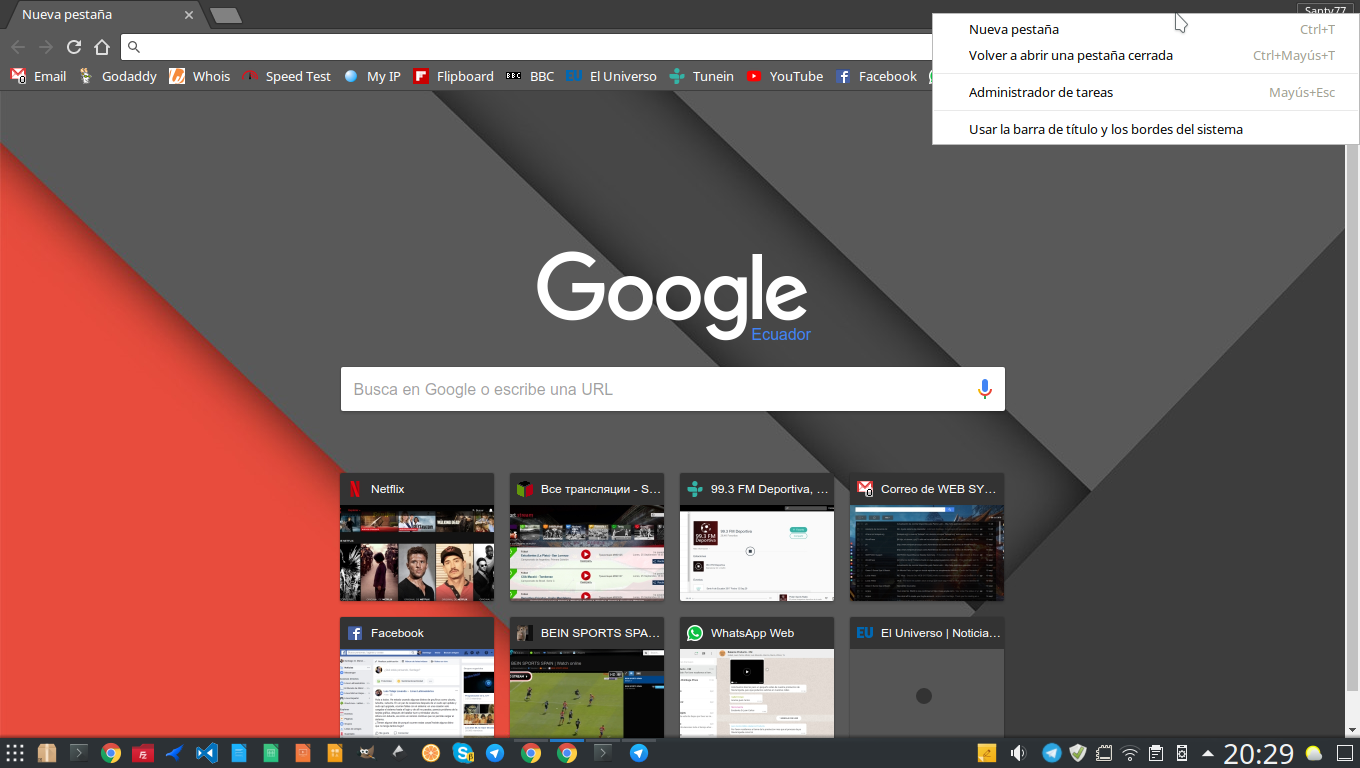
Task: Click the reload page icon
Action: point(74,47)
